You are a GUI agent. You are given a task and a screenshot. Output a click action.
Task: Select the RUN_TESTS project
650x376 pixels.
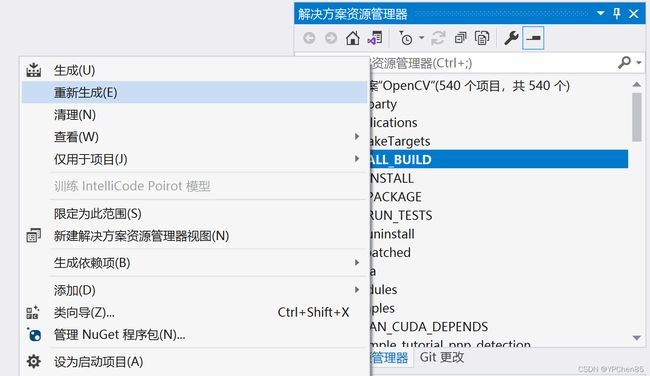tap(498, 215)
